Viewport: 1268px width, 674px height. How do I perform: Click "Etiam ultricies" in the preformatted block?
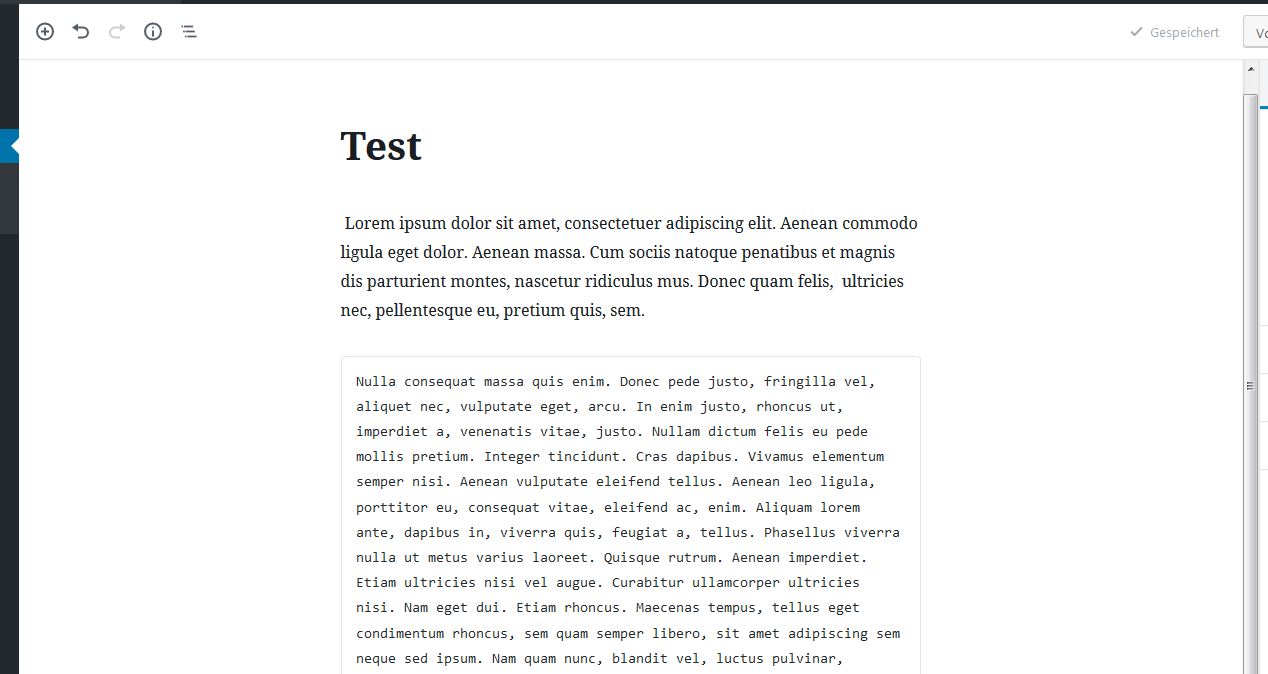pyautogui.click(x=415, y=582)
